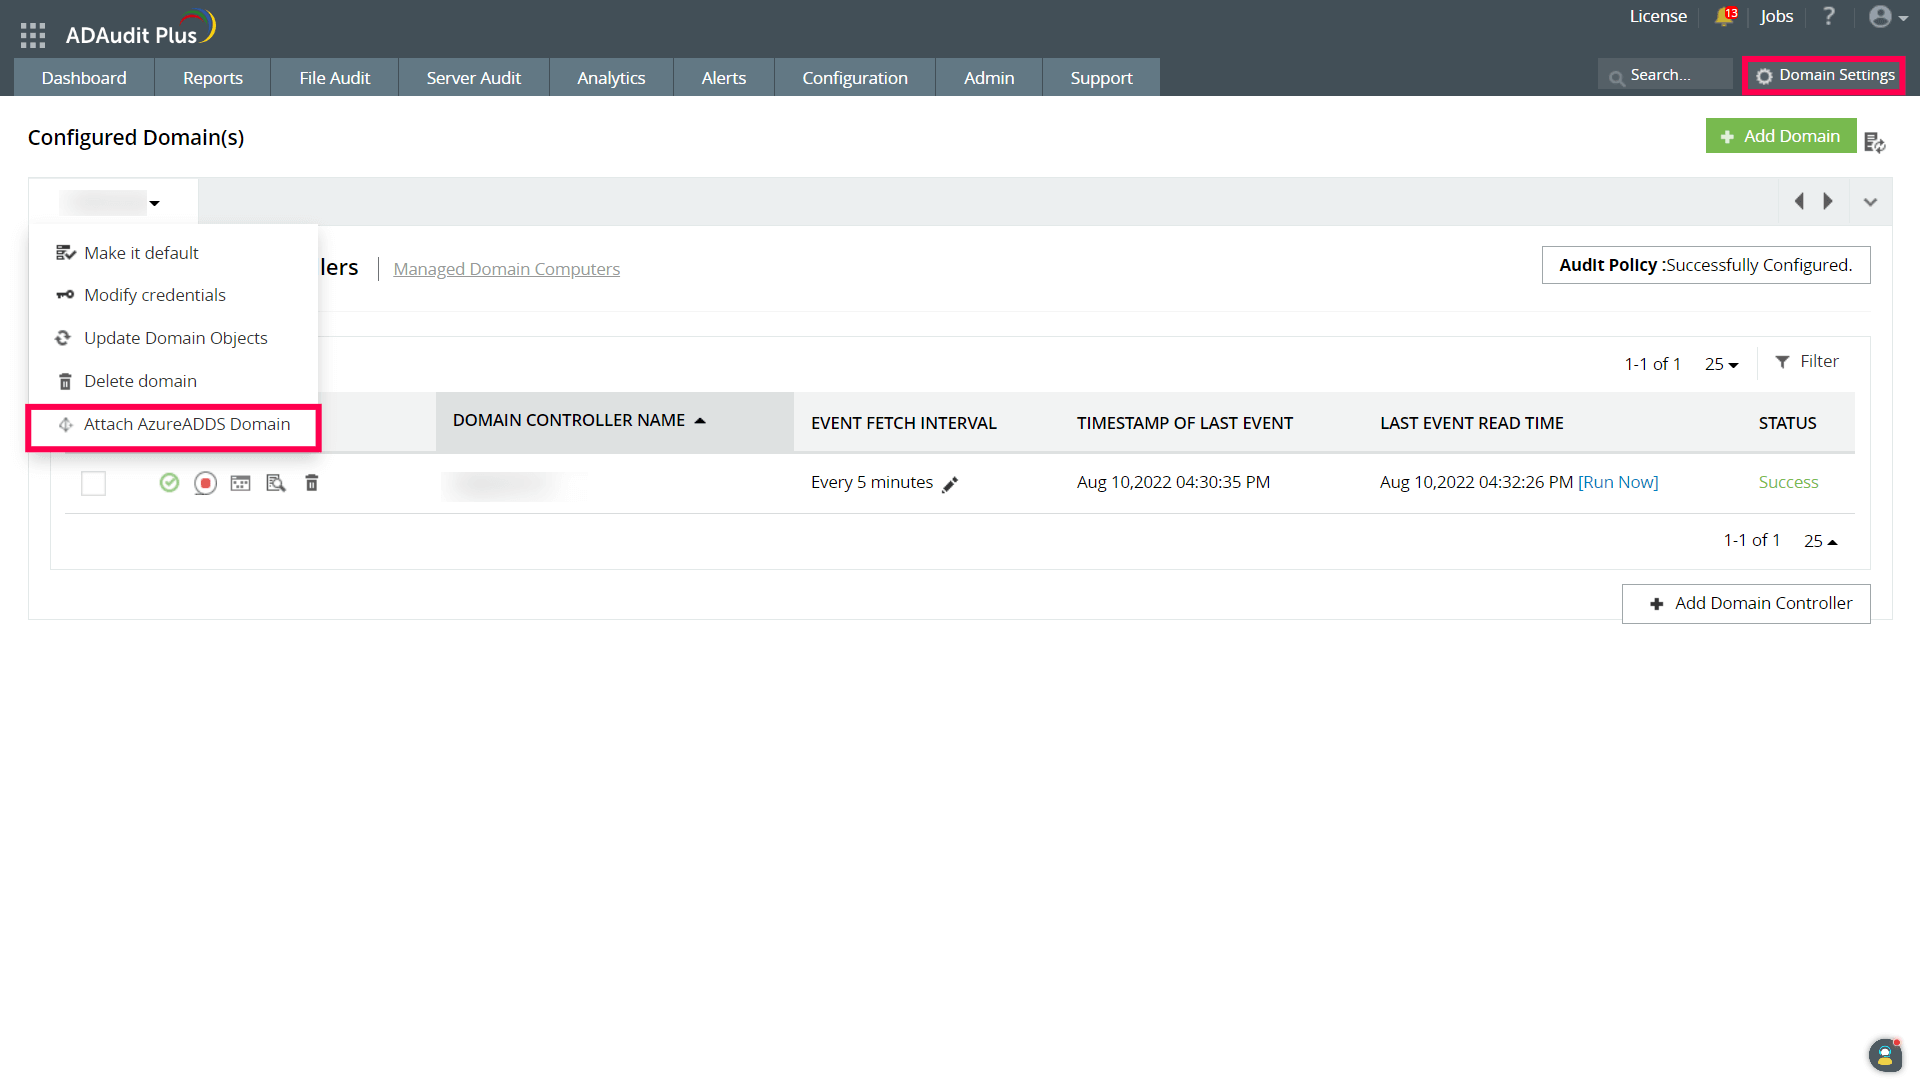Click the green enabled-status check icon

pos(169,483)
